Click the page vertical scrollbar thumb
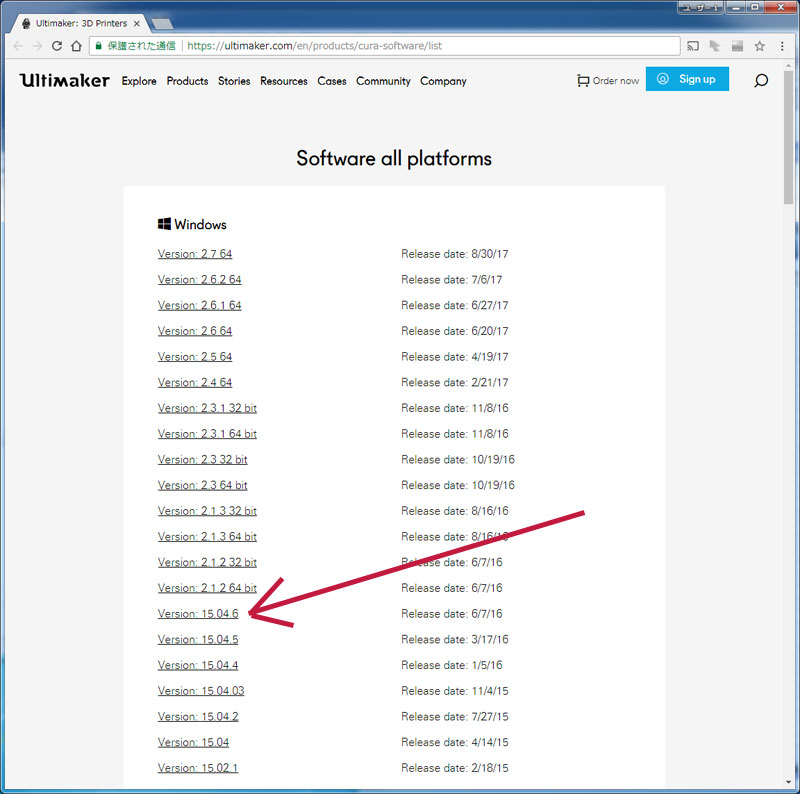 coord(788,138)
